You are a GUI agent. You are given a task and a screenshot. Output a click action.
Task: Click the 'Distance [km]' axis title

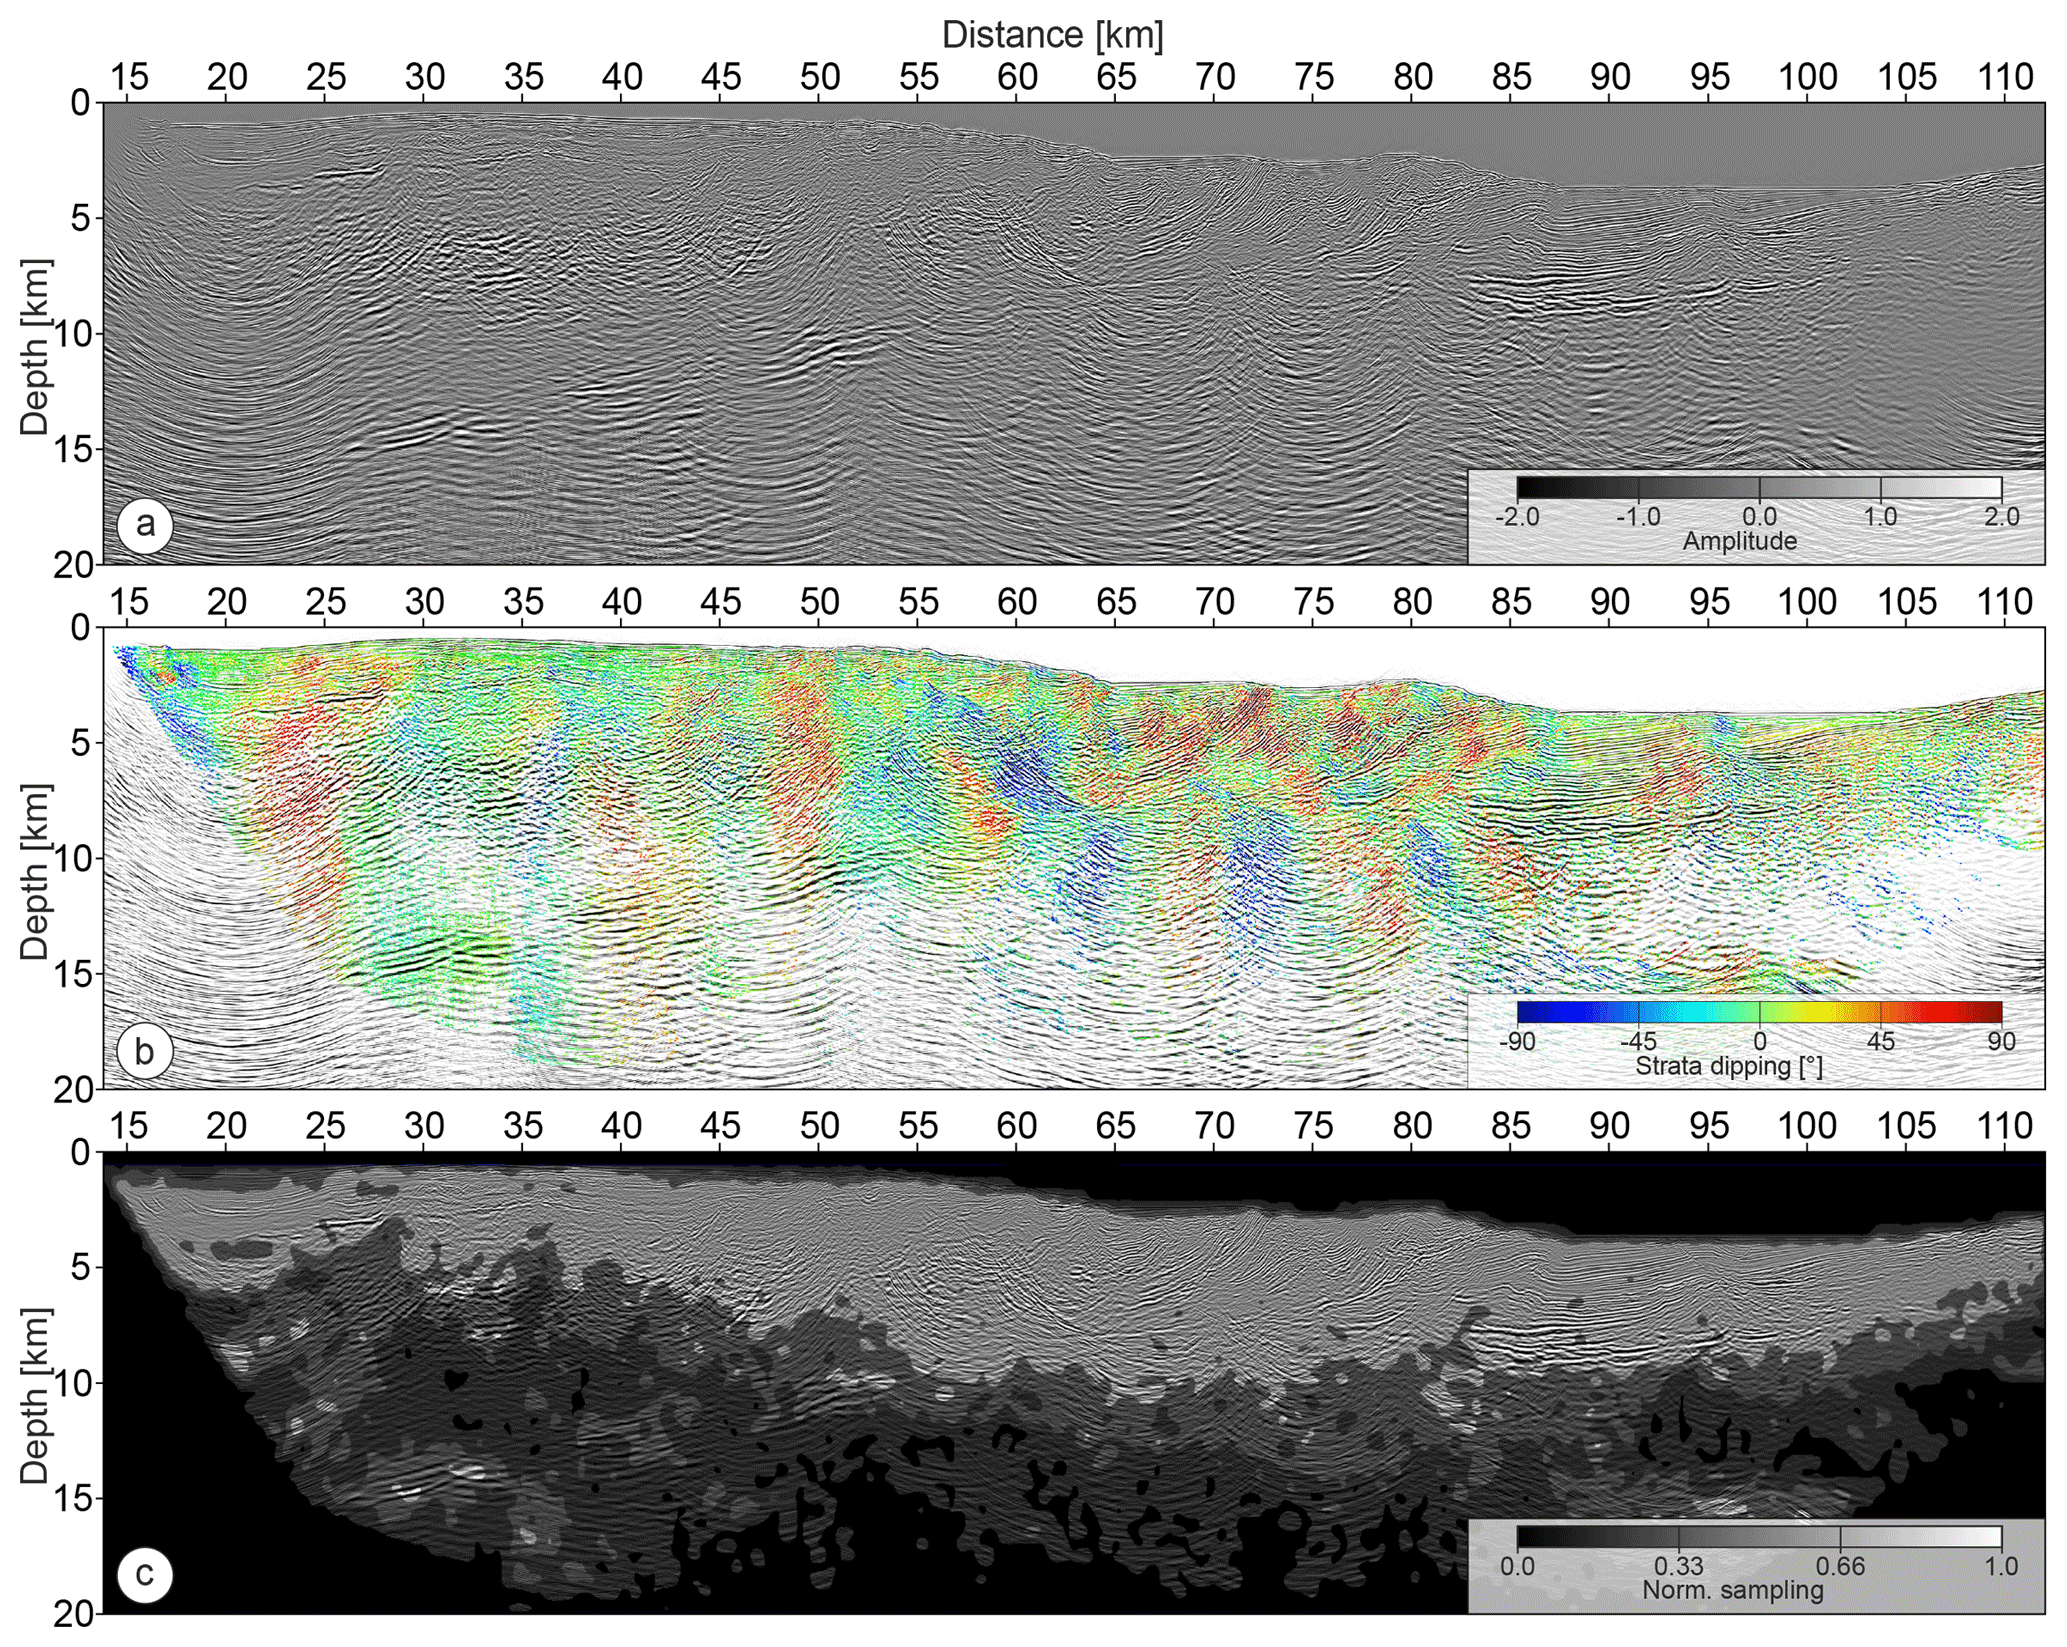1052,35
